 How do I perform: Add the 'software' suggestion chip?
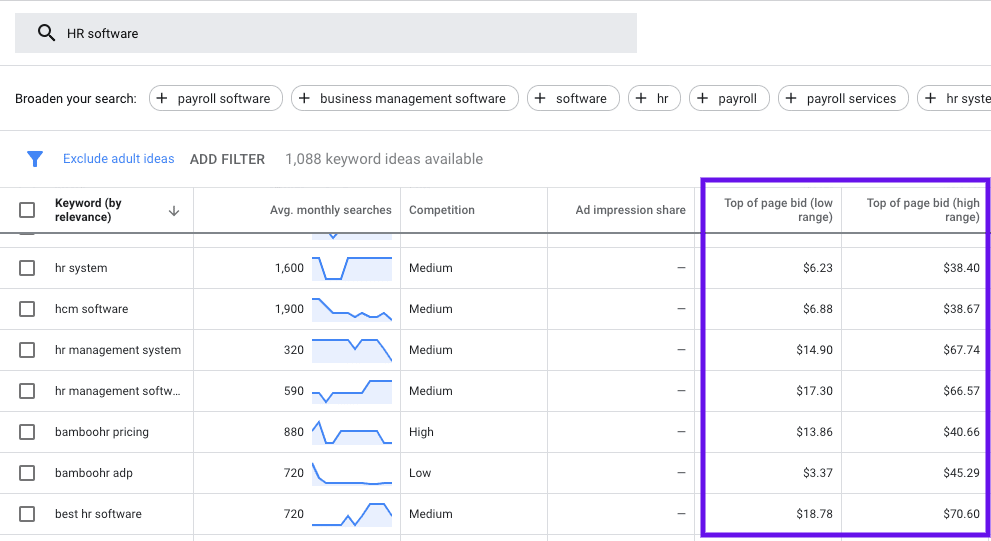click(573, 98)
